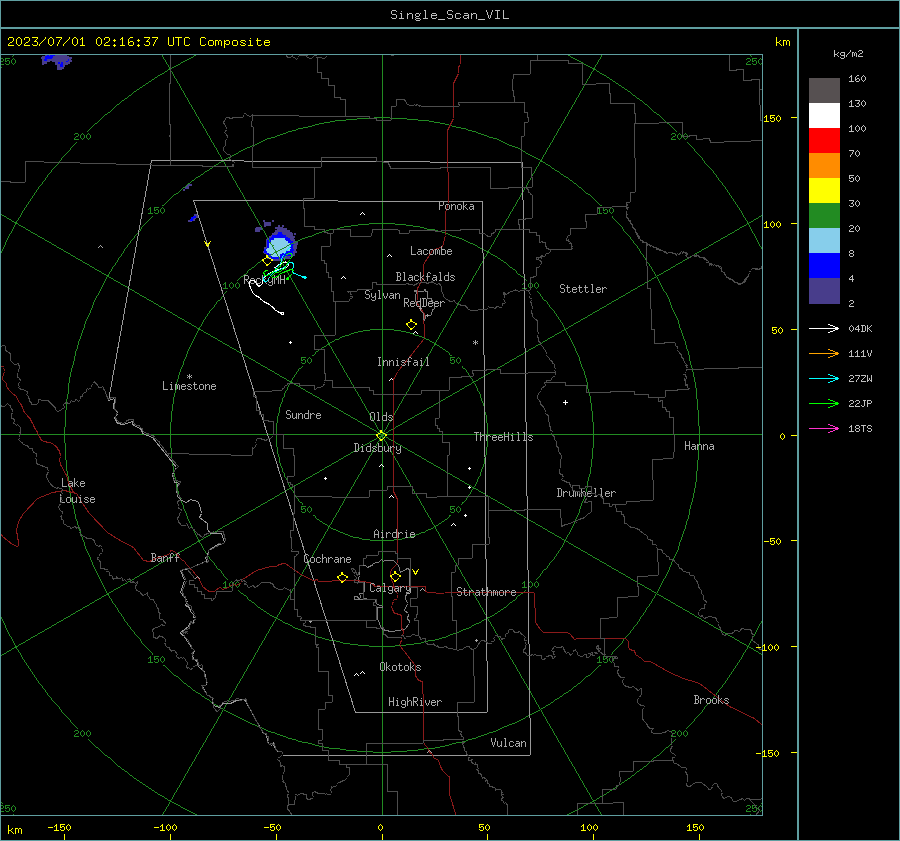Click the HighRiver map label
Image resolution: width=900 pixels, height=841 pixels.
coord(415,702)
